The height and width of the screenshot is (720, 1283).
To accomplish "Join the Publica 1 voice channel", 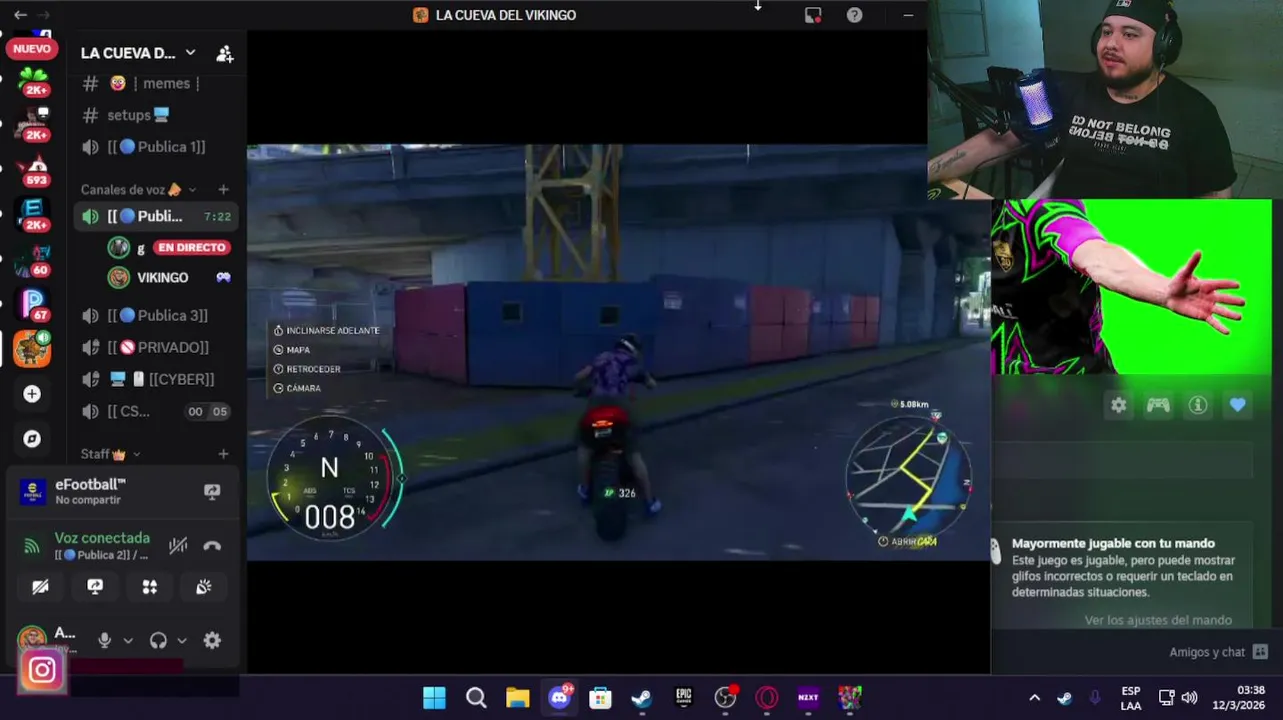I will (x=157, y=147).
